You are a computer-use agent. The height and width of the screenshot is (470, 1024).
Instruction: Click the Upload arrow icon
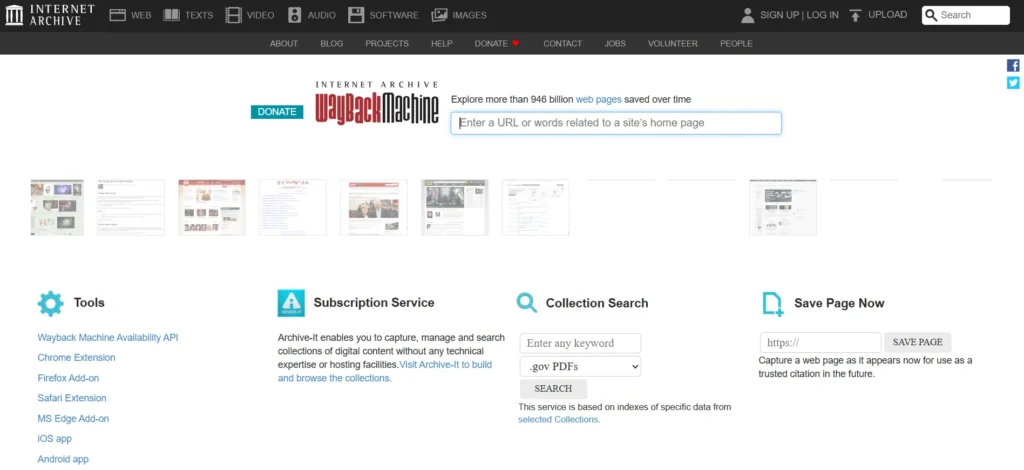856,15
